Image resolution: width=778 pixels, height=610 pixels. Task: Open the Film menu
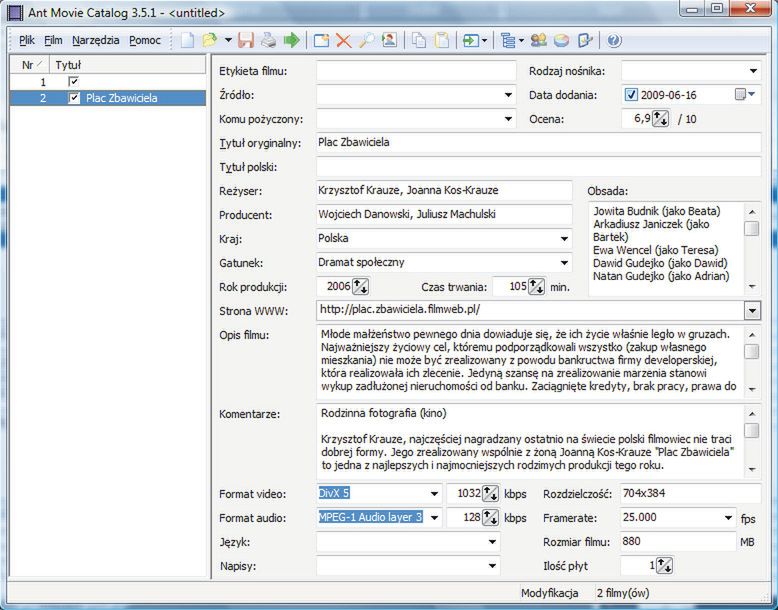[x=53, y=41]
